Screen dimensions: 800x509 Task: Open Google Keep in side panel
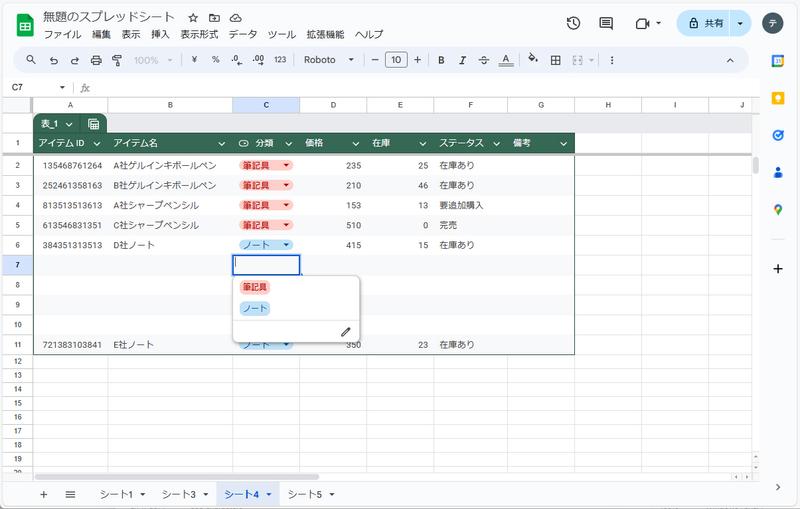(x=778, y=98)
